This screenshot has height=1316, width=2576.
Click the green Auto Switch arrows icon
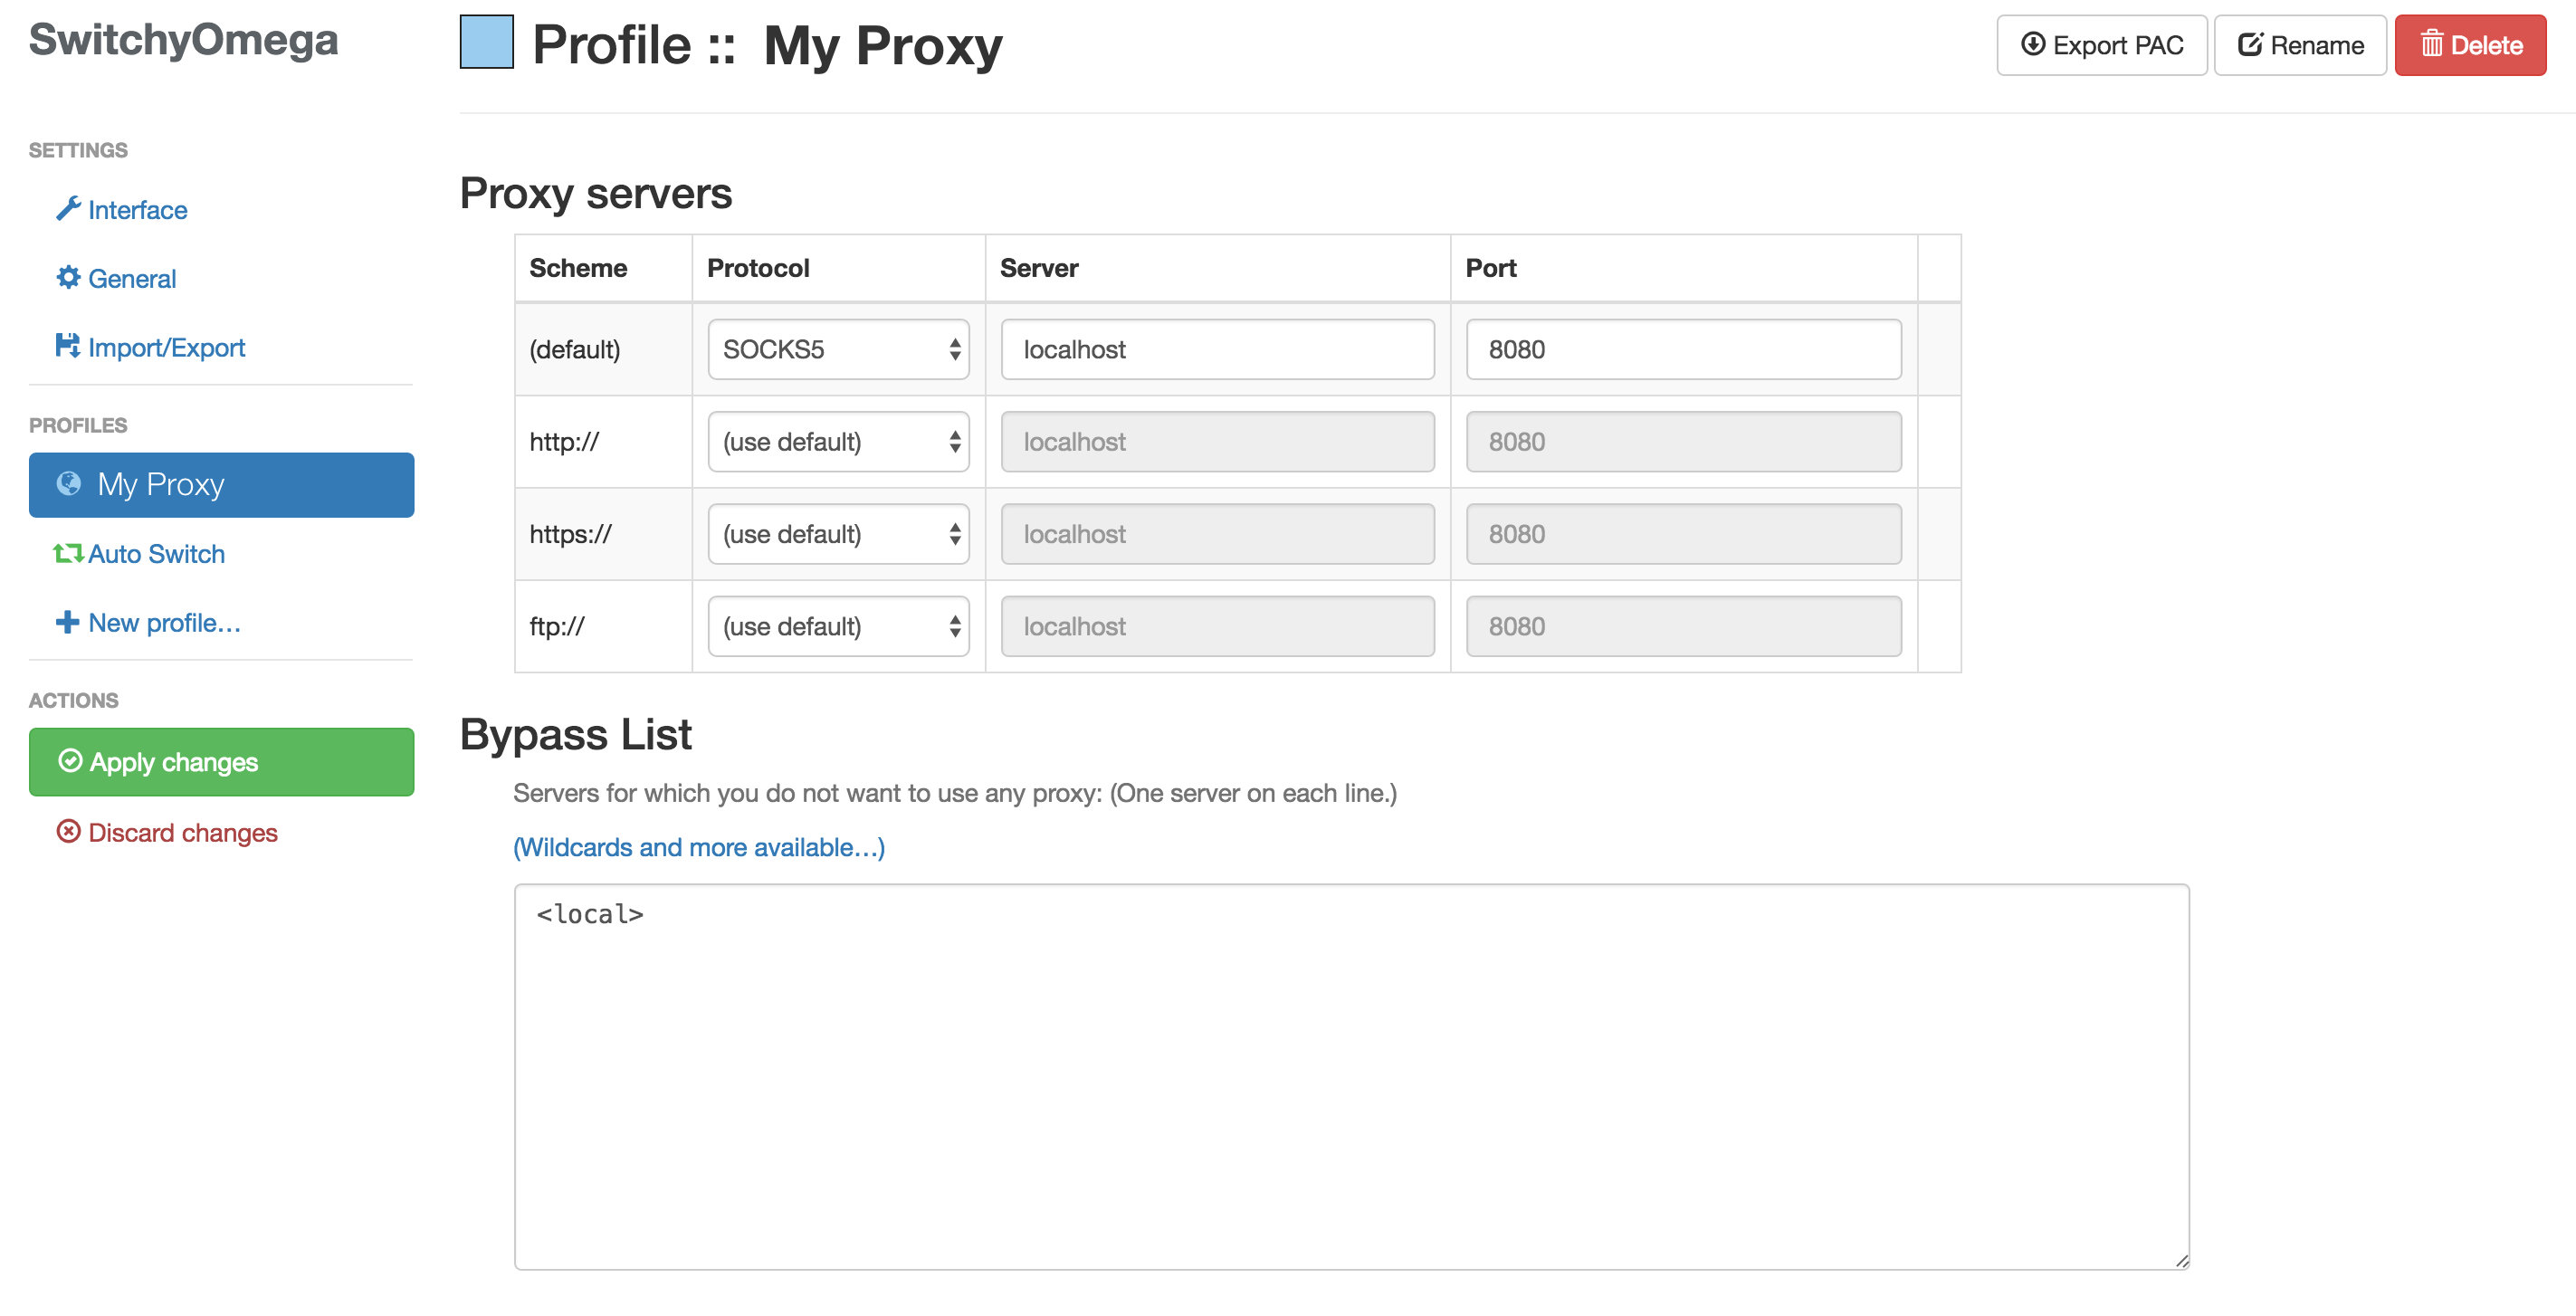68,553
